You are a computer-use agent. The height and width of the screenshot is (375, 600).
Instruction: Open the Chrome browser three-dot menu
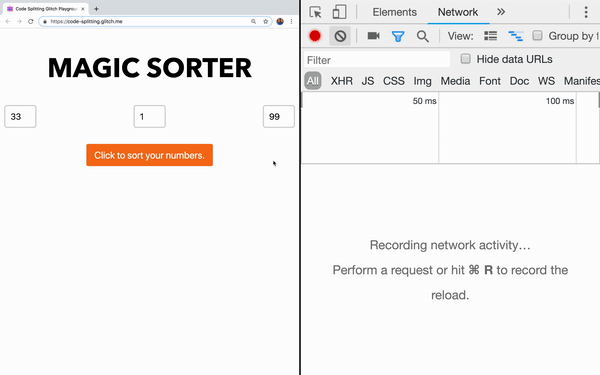pos(292,21)
